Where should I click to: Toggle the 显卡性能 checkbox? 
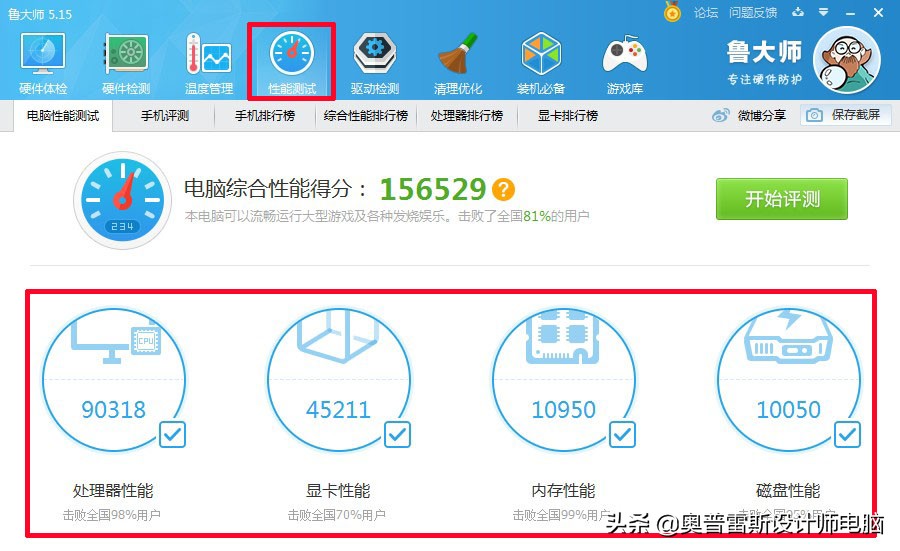pos(397,434)
